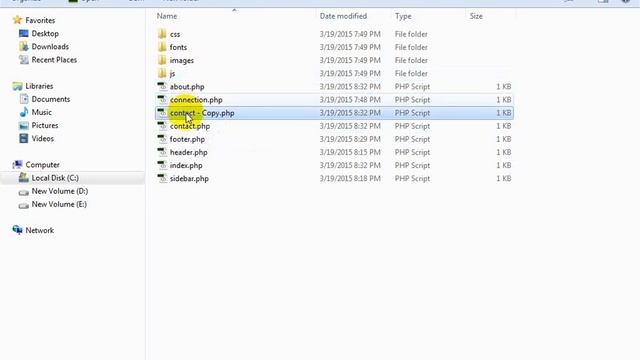Click sidebar.php date 3/19/2015 8:18 PM
This screenshot has height=360, width=640.
350,178
